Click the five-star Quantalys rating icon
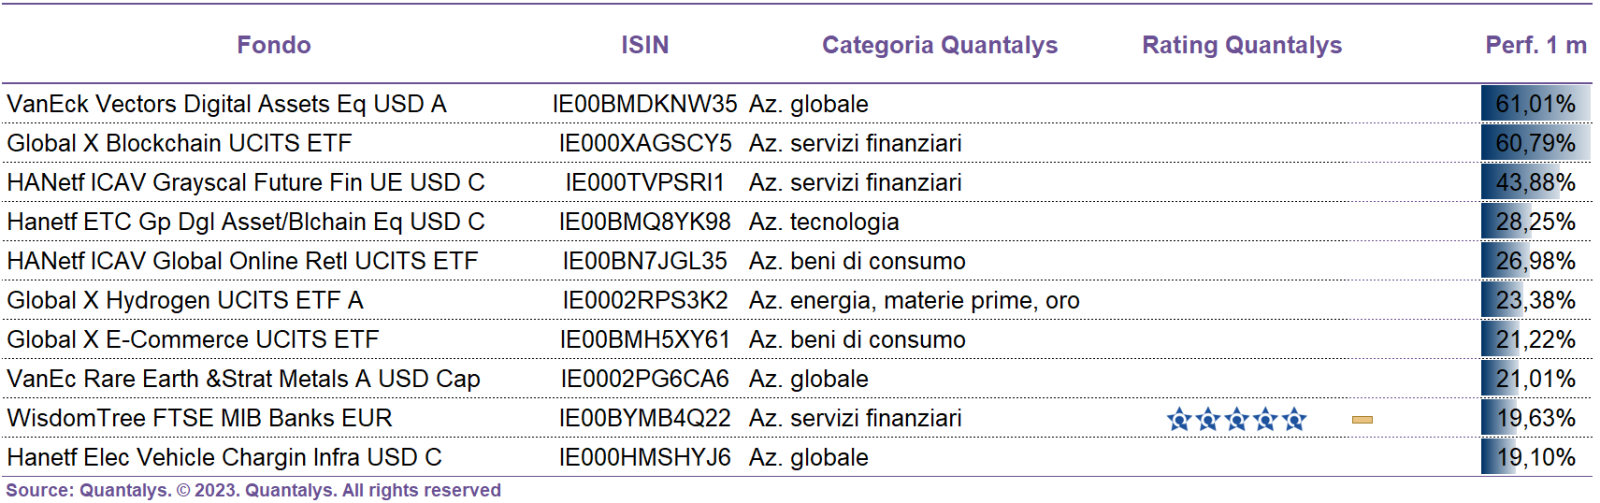1600x503 pixels. point(1236,419)
